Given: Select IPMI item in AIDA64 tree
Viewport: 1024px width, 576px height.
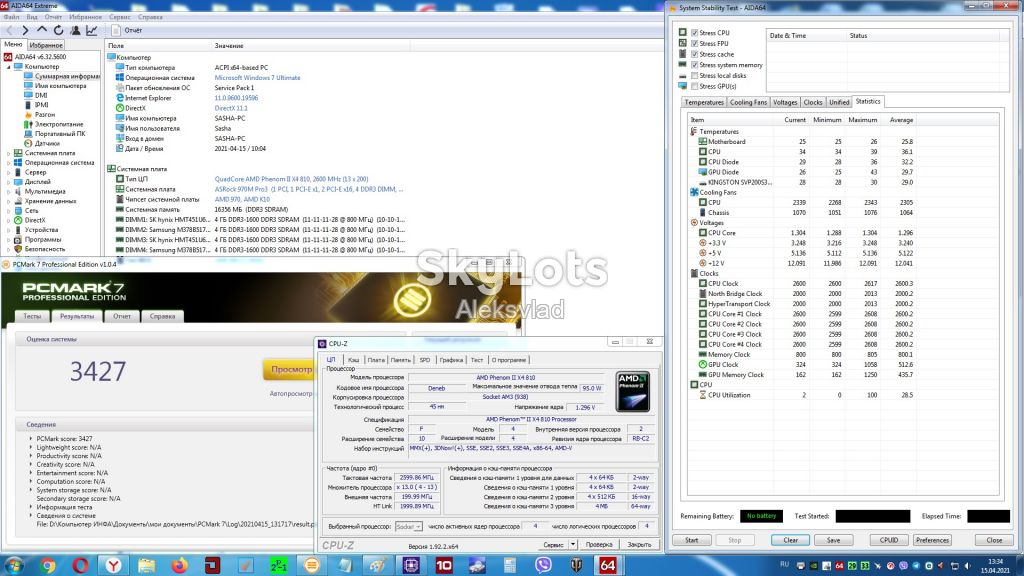Looking at the screenshot, I should pos(42,104).
